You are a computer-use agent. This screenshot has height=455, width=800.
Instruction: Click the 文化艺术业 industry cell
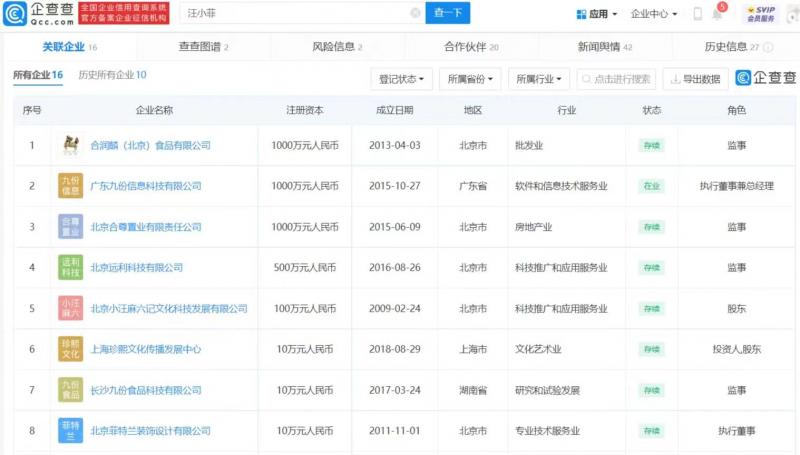pos(538,349)
